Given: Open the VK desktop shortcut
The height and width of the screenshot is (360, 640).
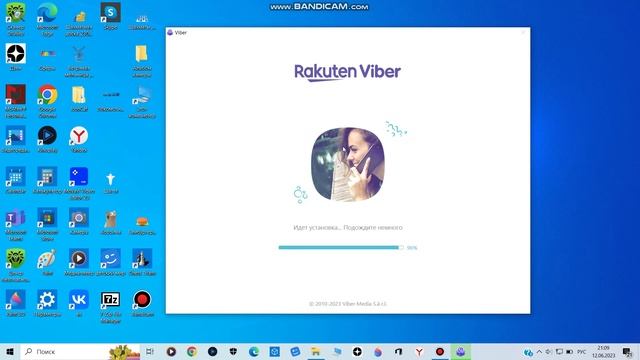Looking at the screenshot, I should (79, 300).
